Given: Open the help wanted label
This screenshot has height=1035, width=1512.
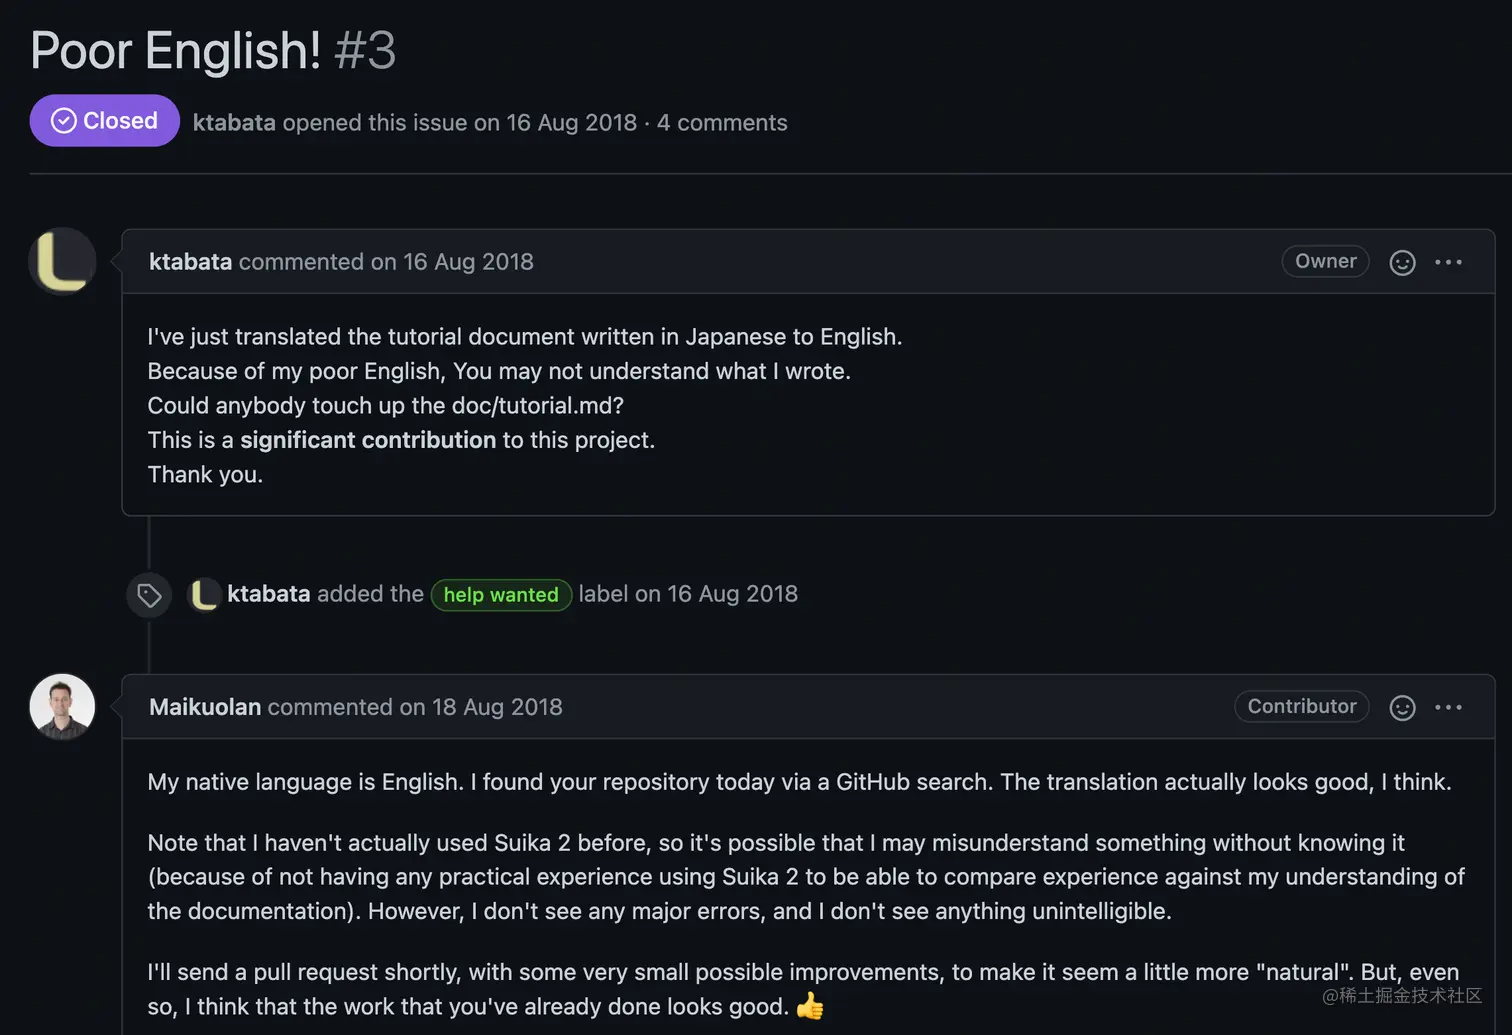Looking at the screenshot, I should click(x=501, y=595).
